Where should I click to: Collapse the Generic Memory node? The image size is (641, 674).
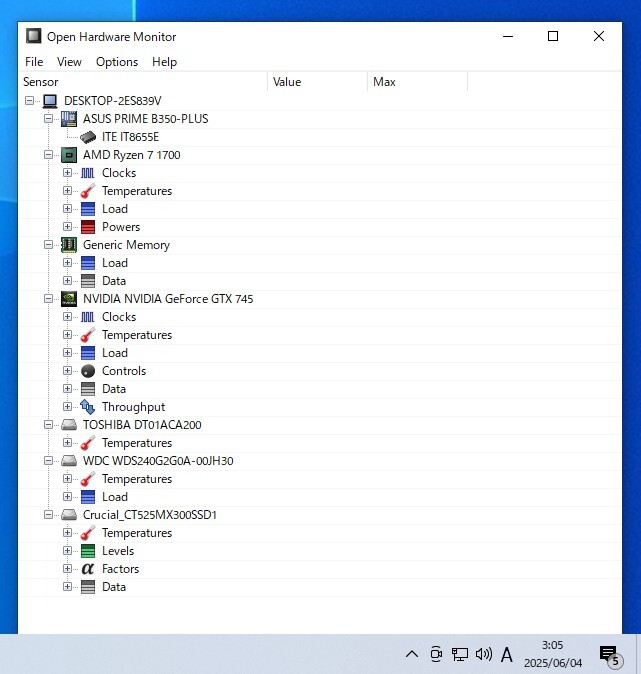click(x=49, y=245)
